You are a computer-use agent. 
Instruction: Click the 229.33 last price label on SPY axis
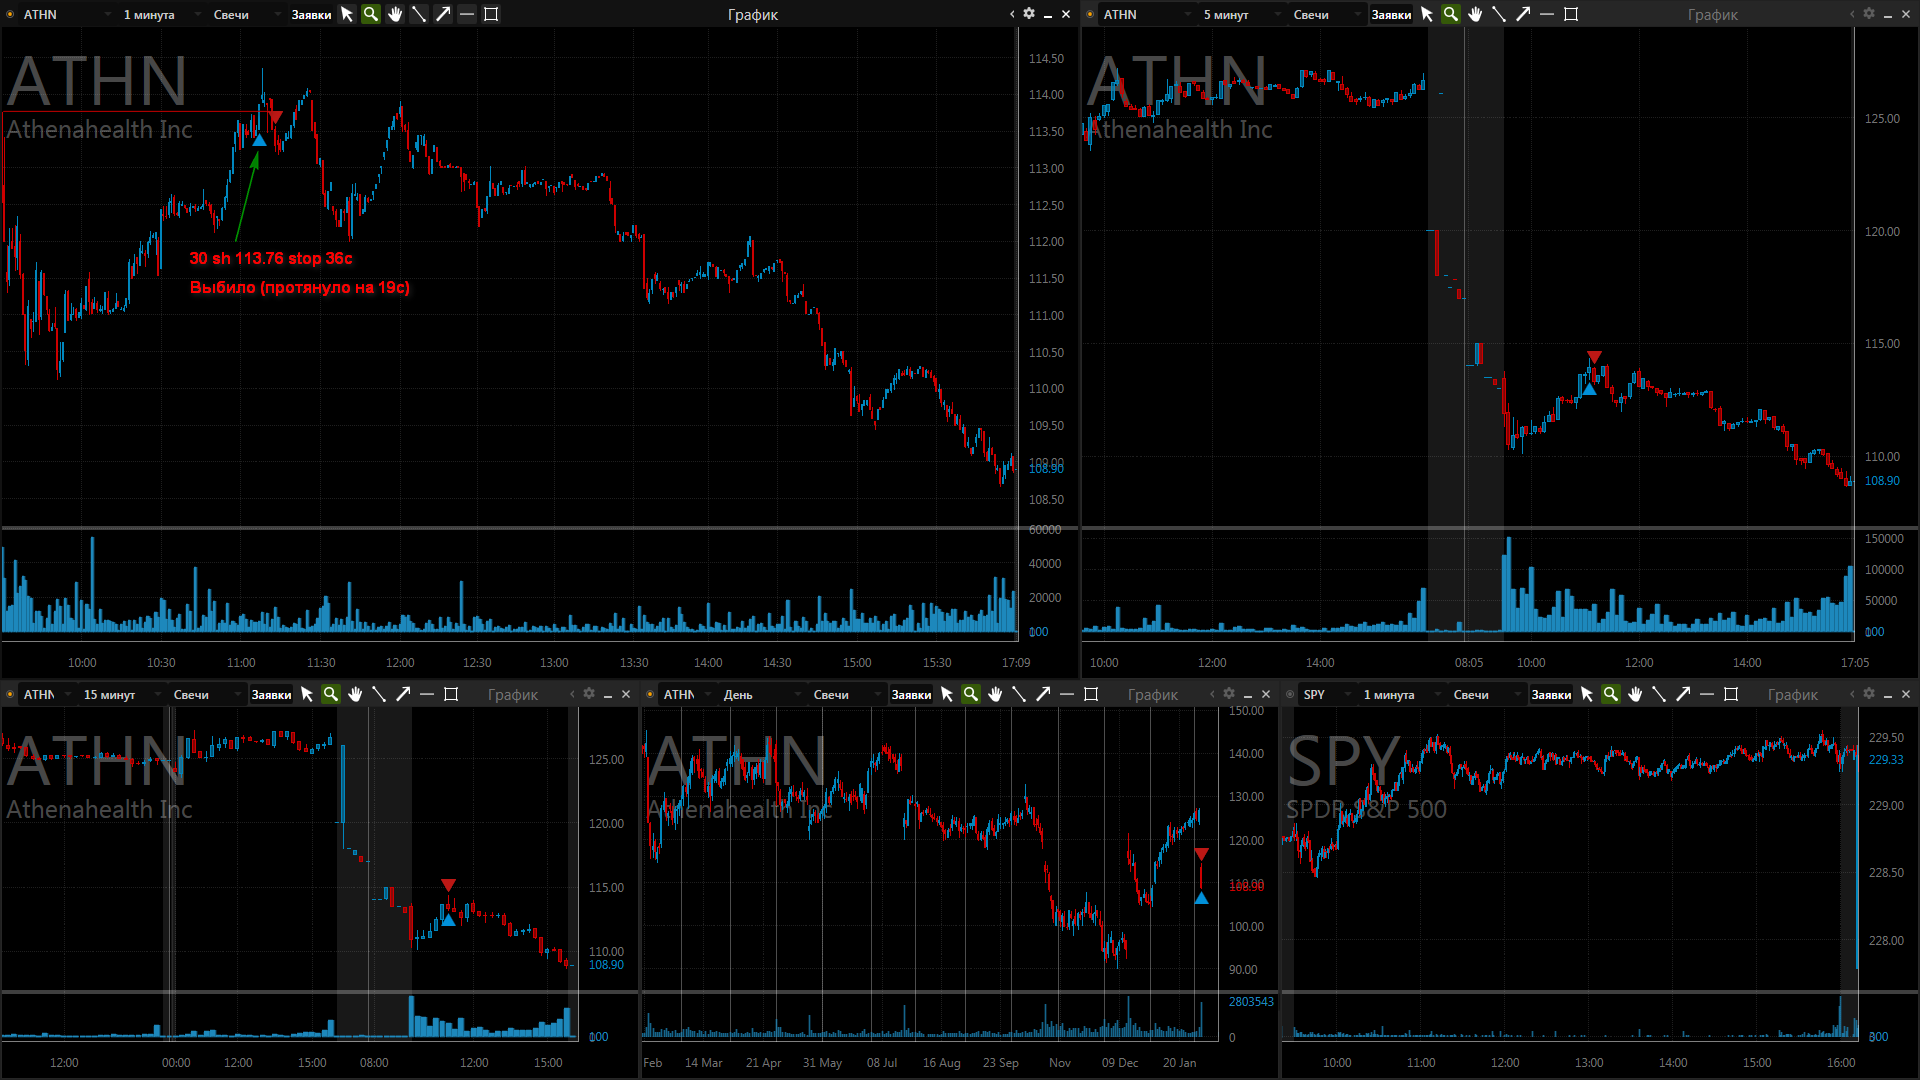click(x=1886, y=760)
